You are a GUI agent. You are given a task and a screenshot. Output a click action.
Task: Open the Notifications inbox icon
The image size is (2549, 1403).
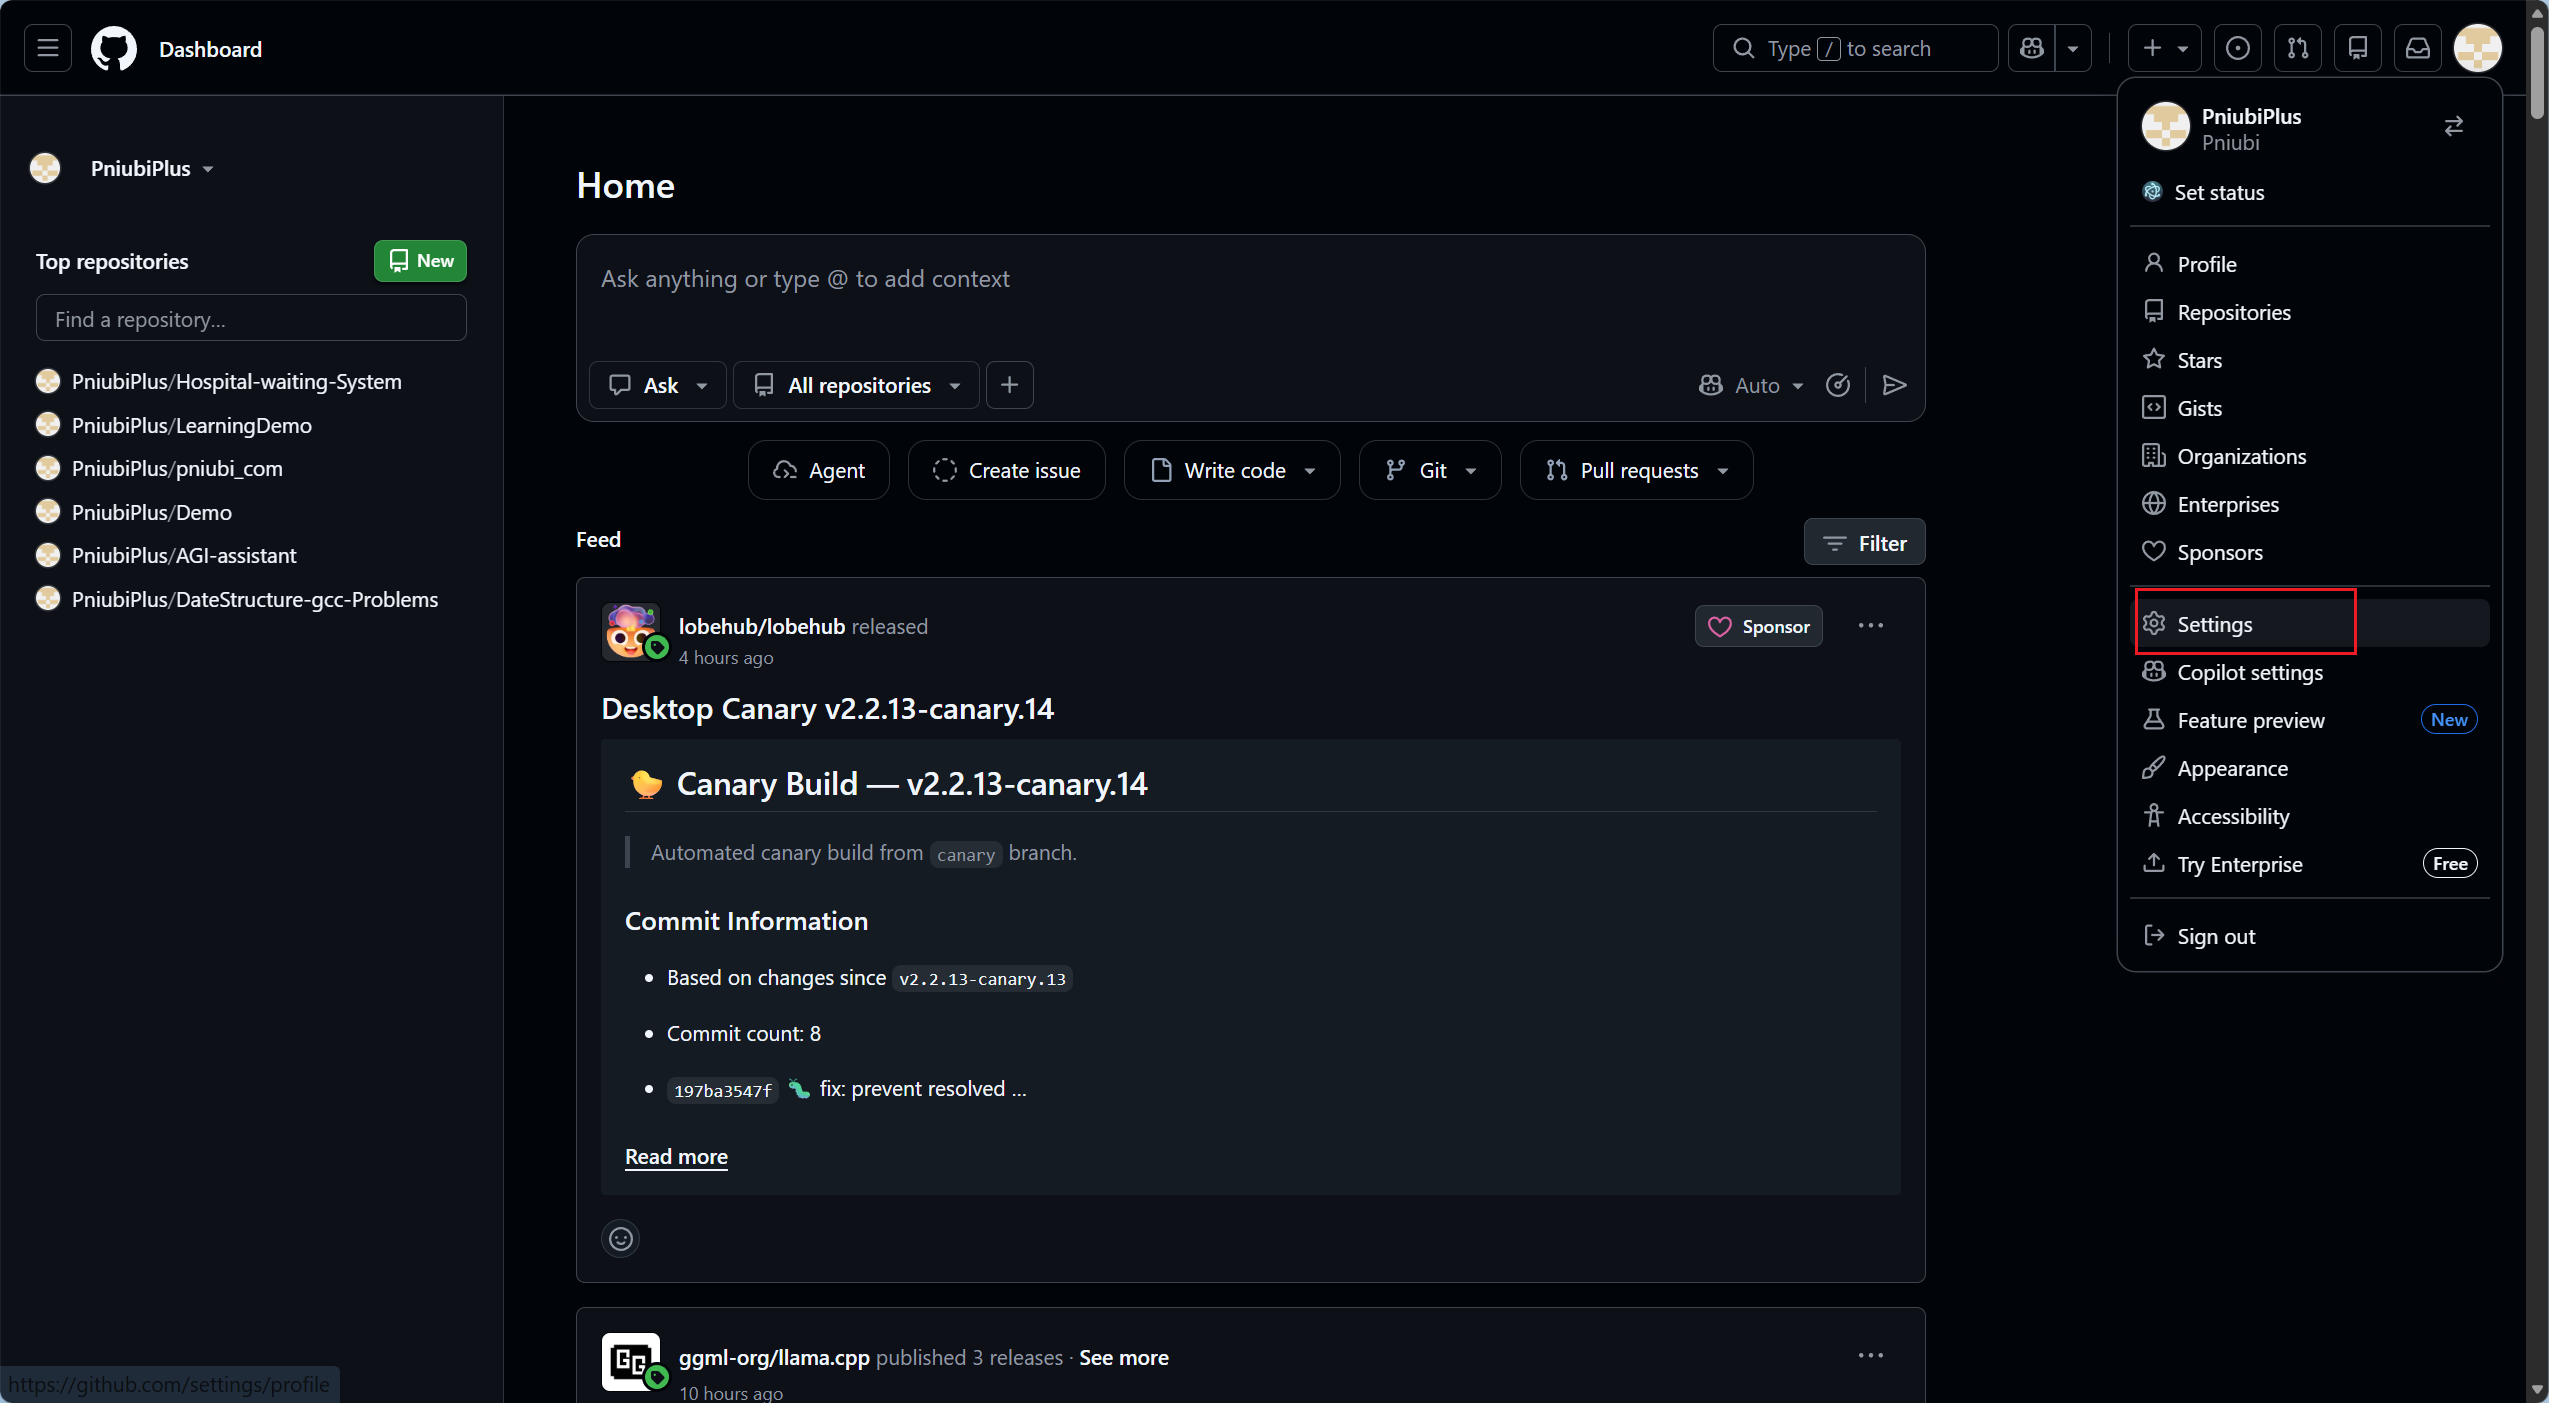(2418, 48)
